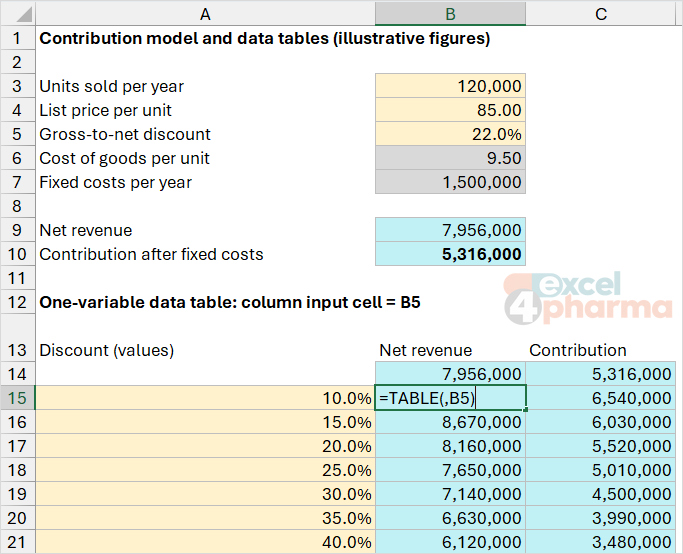Select column B header
The height and width of the screenshot is (554, 683).
[450, 14]
